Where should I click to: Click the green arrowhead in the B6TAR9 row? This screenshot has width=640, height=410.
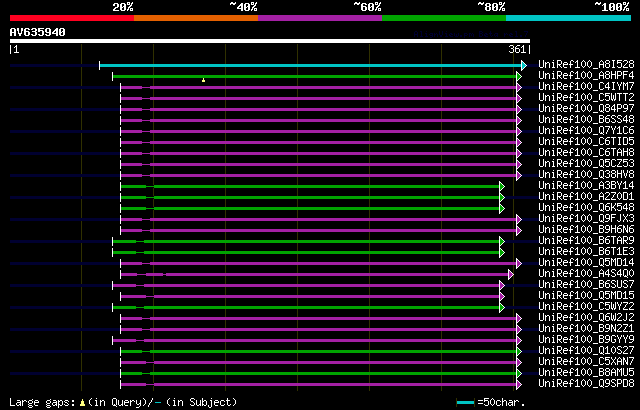pos(502,242)
